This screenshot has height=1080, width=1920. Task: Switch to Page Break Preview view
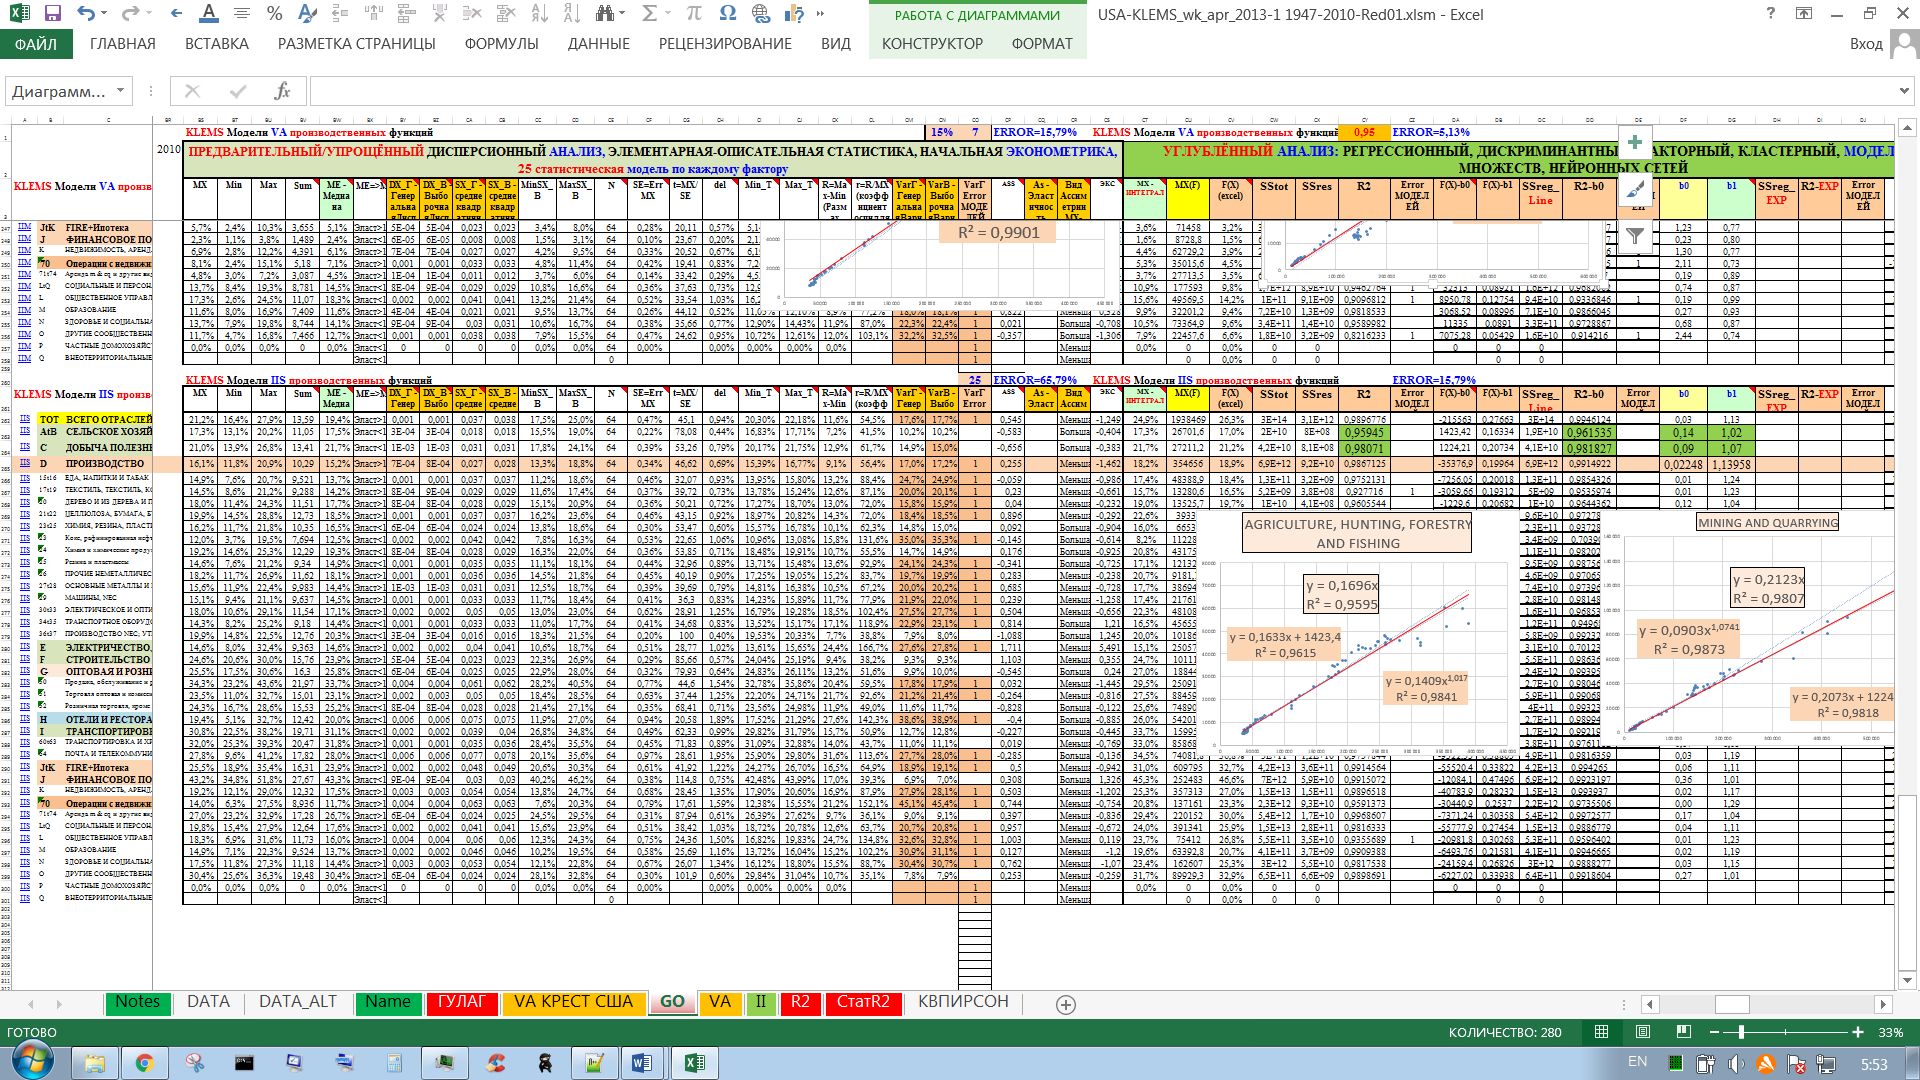1684,1032
